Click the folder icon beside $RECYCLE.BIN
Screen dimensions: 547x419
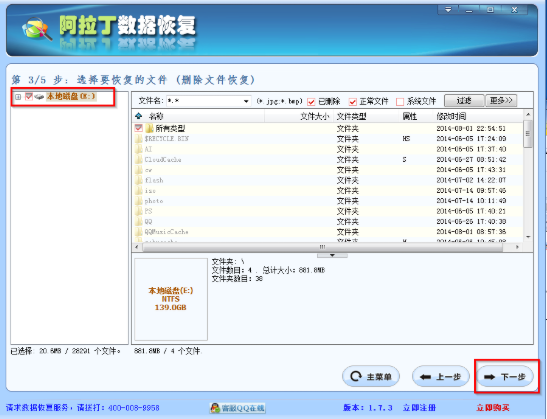tap(139, 139)
